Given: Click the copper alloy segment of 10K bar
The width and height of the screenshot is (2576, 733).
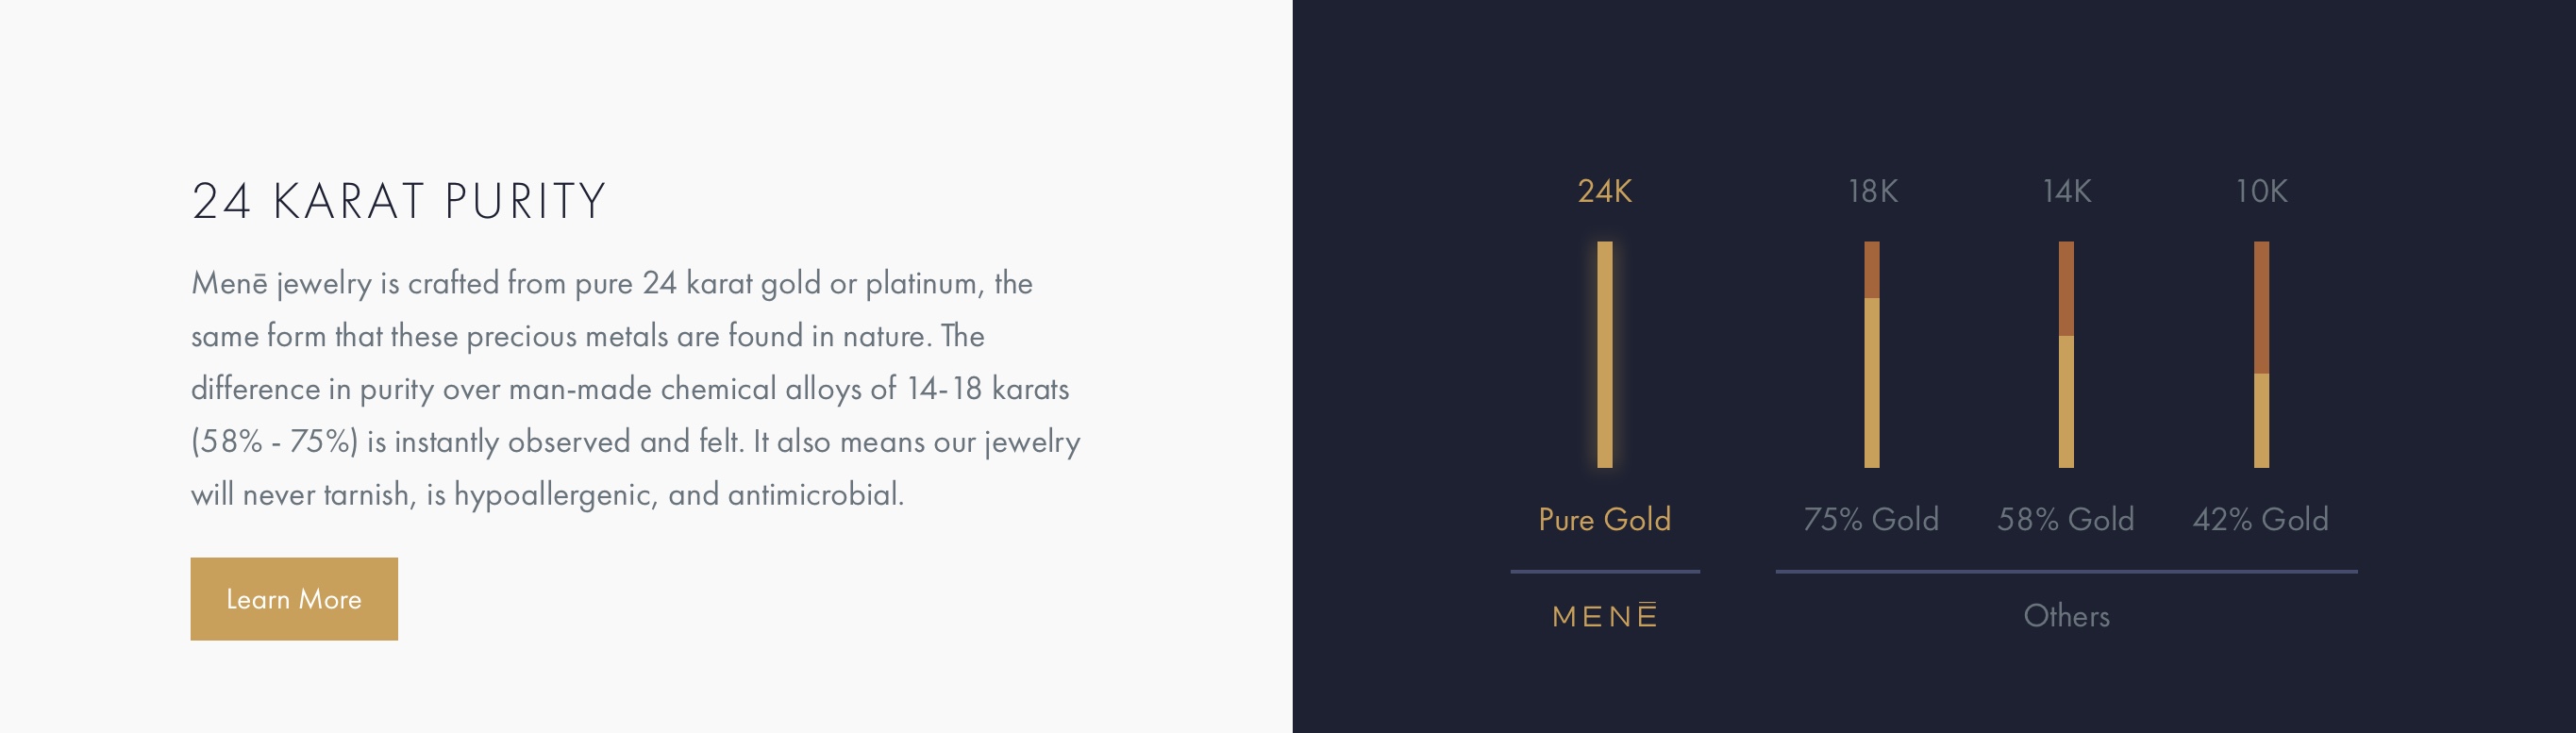Looking at the screenshot, I should [x=2261, y=307].
